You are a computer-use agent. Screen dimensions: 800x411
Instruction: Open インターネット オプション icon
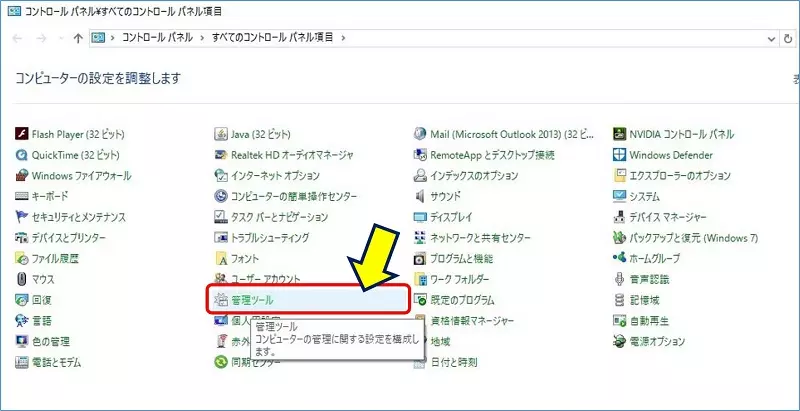point(220,175)
